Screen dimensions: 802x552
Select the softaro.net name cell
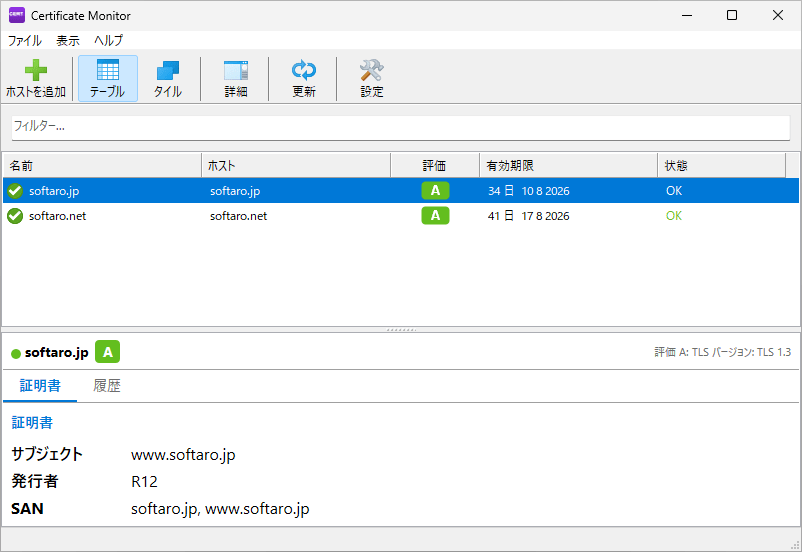pyautogui.click(x=57, y=216)
